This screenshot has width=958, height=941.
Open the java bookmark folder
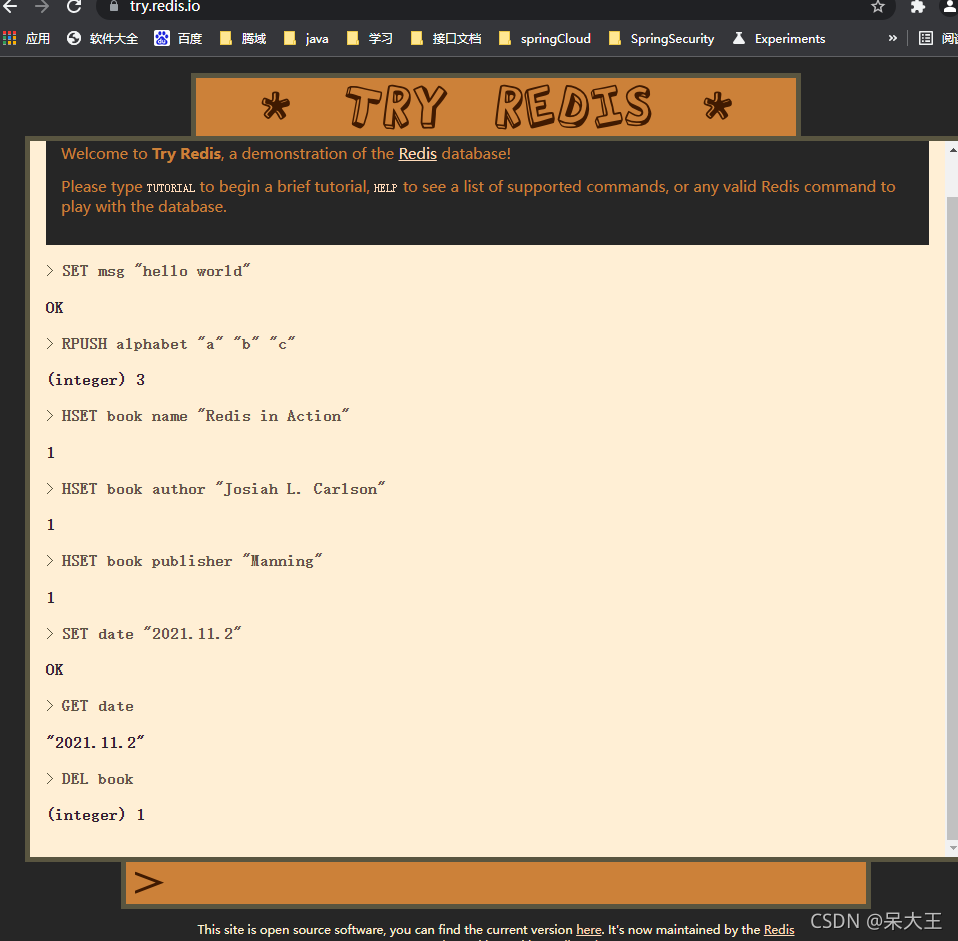click(307, 38)
